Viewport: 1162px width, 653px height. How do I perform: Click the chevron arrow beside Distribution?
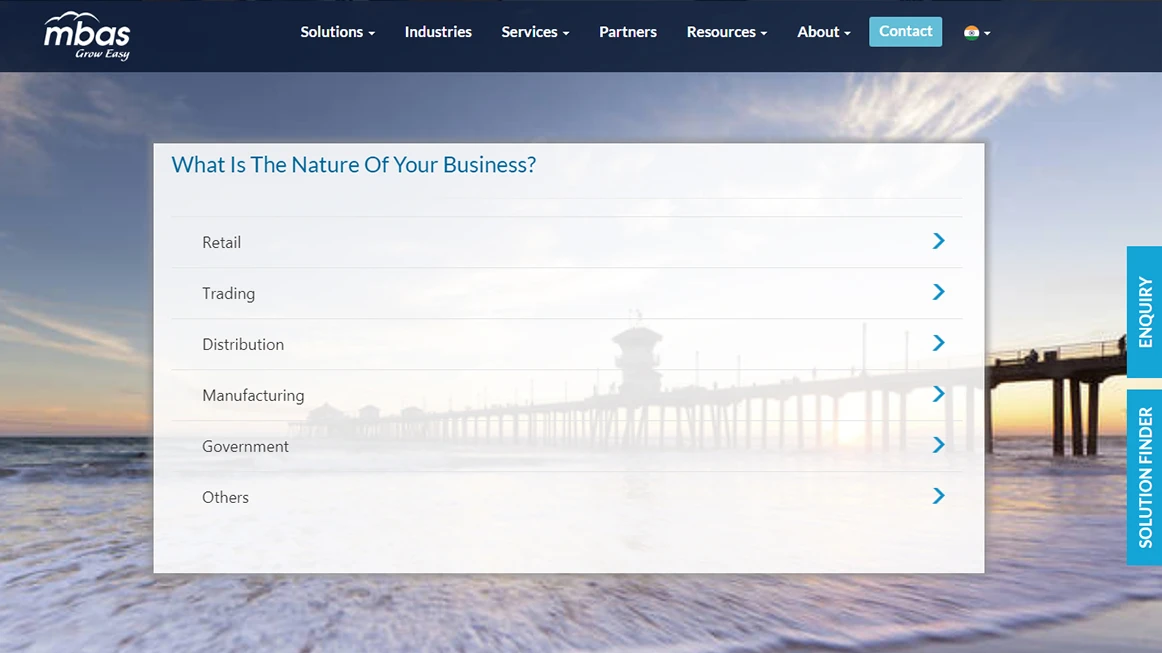[938, 343]
